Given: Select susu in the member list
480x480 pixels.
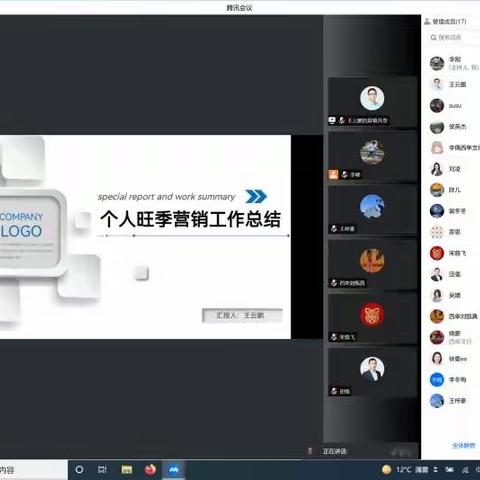Looking at the screenshot, I should coord(454,106).
